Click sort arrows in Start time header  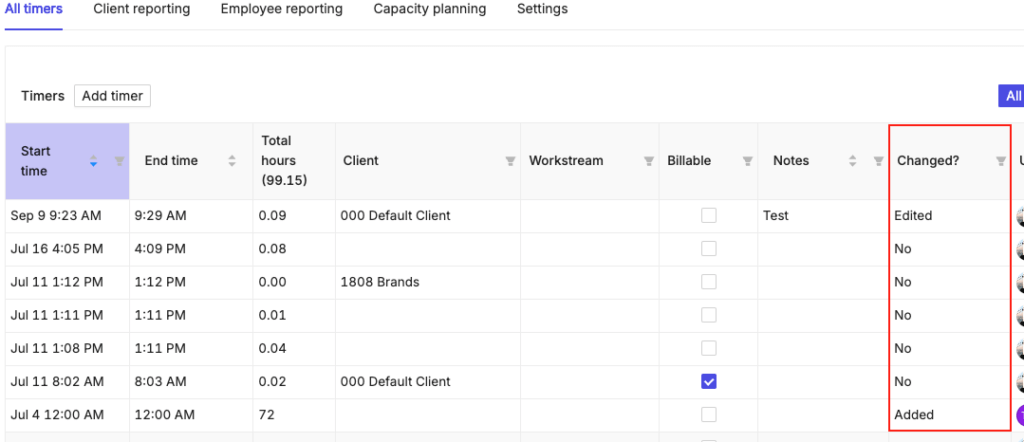click(x=94, y=161)
